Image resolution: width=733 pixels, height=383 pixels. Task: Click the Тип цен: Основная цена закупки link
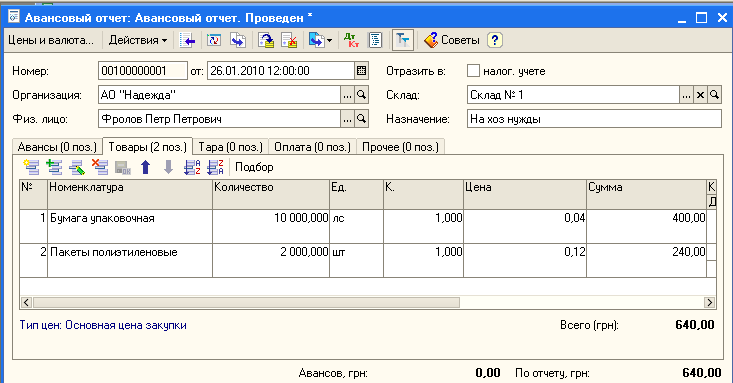[103, 325]
